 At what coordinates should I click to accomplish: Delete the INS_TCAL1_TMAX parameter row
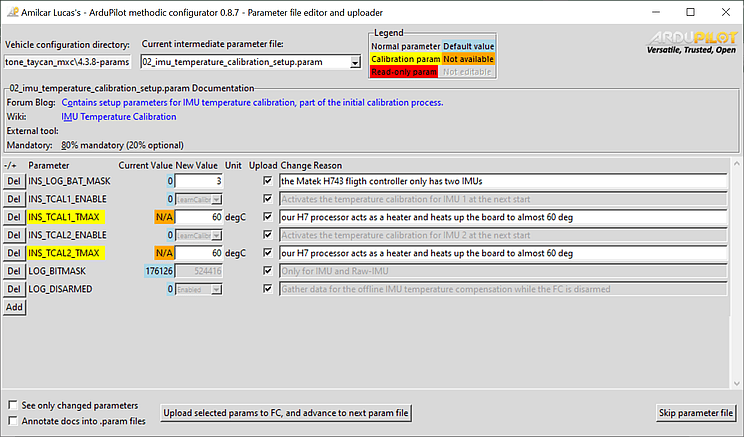coord(14,217)
